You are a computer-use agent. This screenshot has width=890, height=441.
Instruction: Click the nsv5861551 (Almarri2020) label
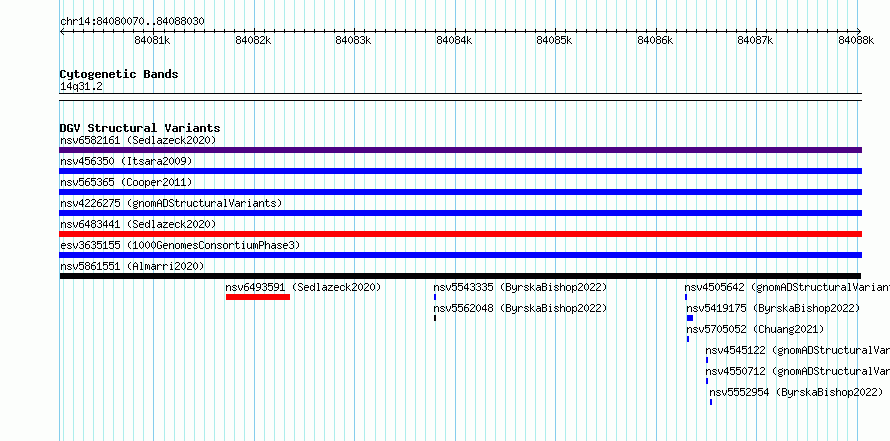(132, 266)
